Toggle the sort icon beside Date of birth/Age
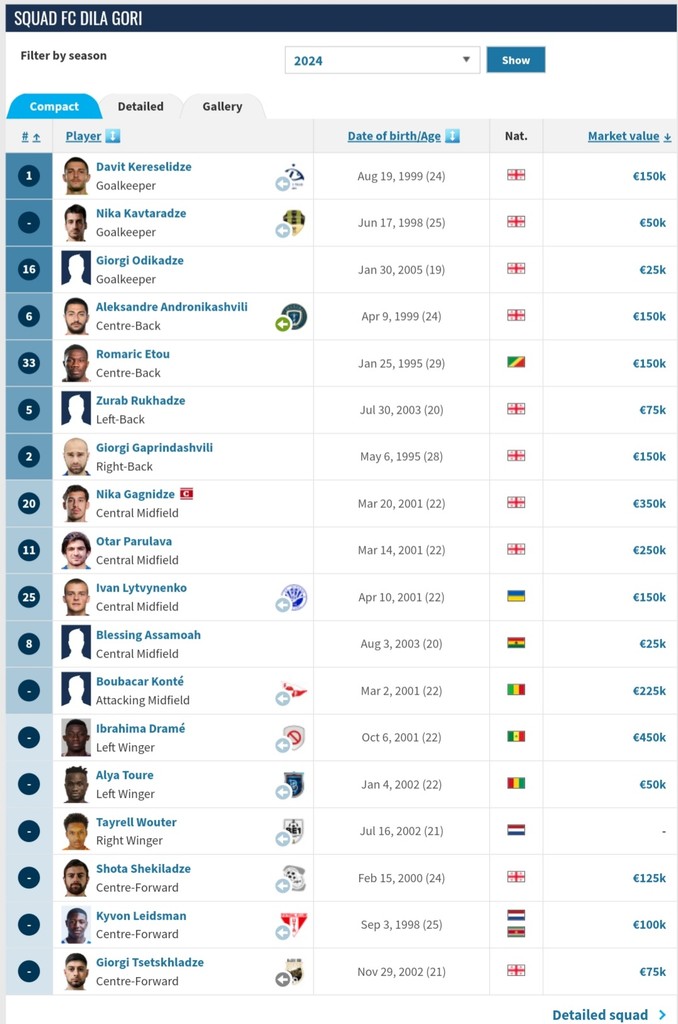This screenshot has width=678, height=1024. (452, 136)
